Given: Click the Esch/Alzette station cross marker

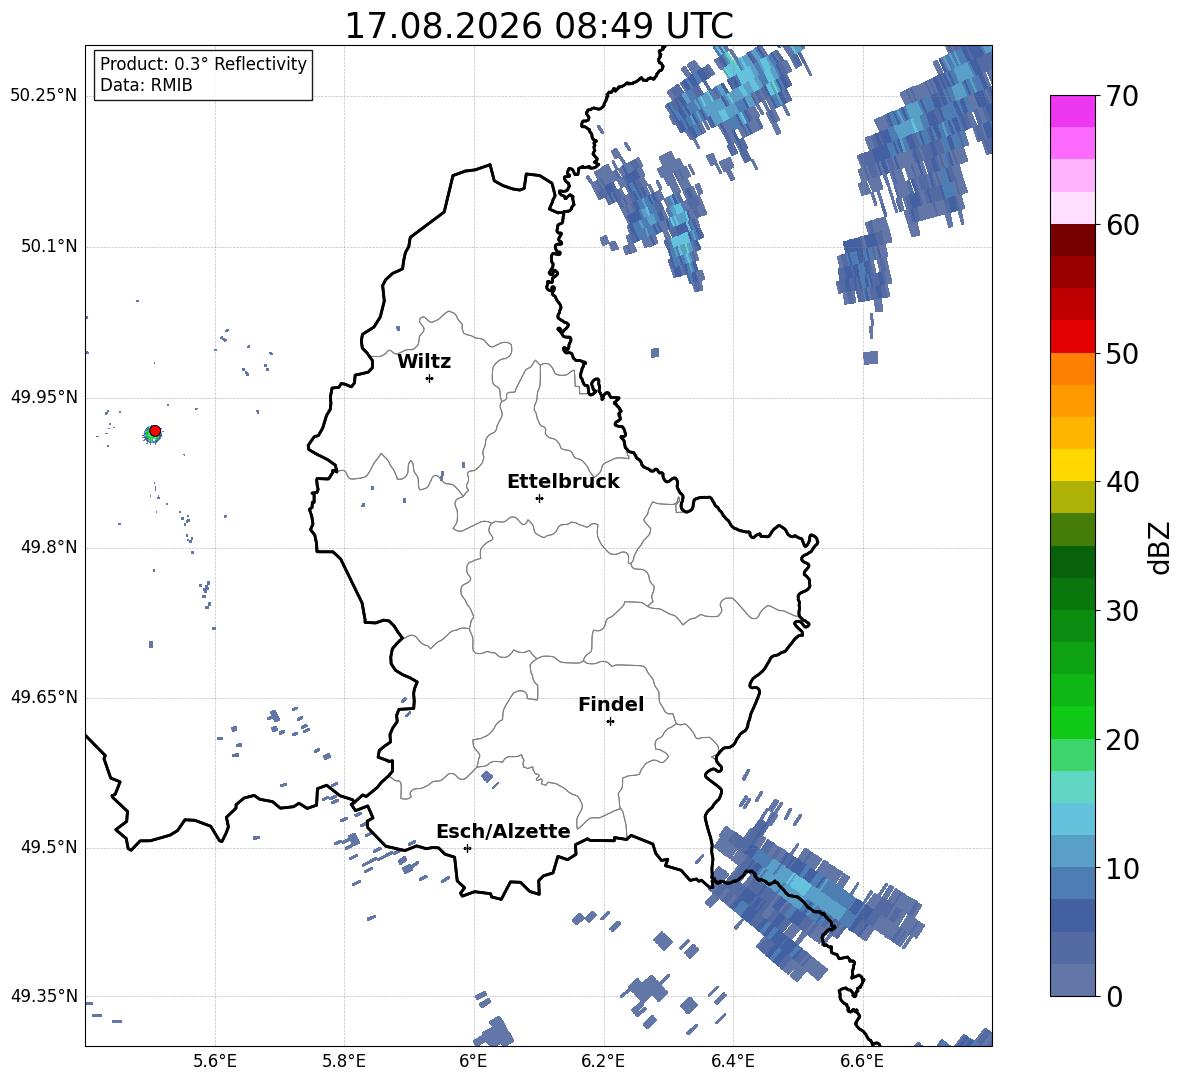Looking at the screenshot, I should [467, 848].
